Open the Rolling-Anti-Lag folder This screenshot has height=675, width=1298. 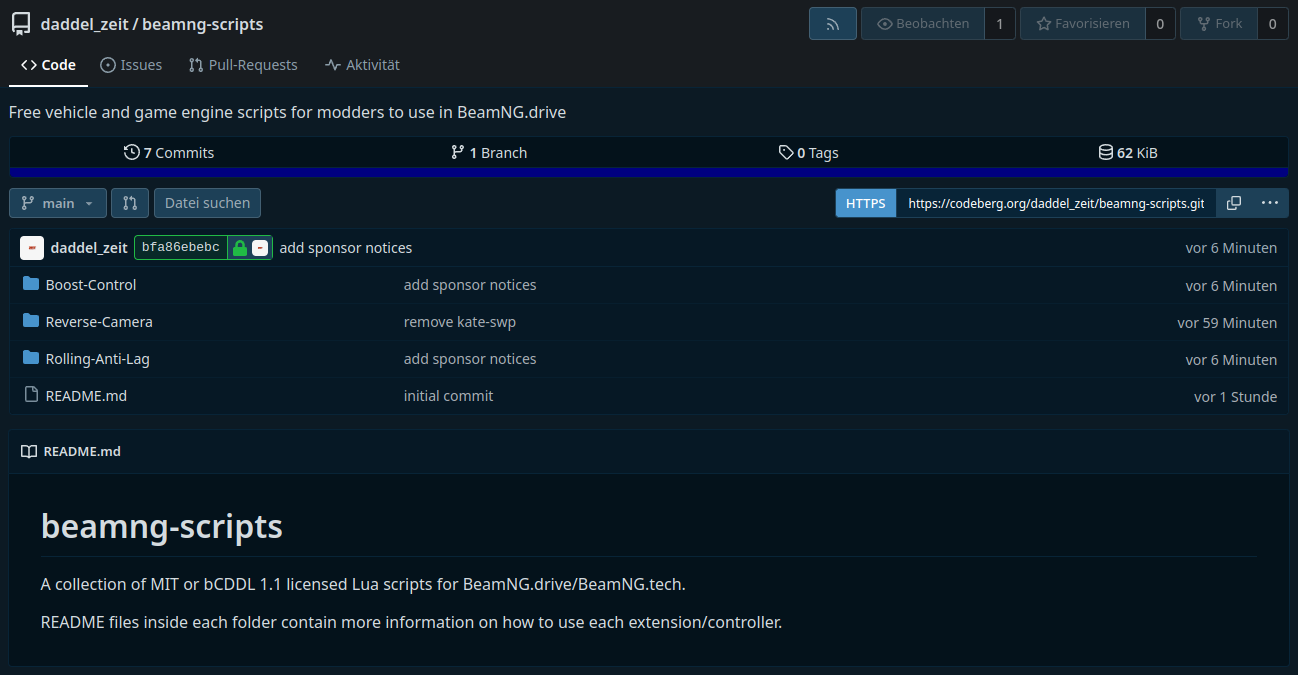click(x=98, y=359)
